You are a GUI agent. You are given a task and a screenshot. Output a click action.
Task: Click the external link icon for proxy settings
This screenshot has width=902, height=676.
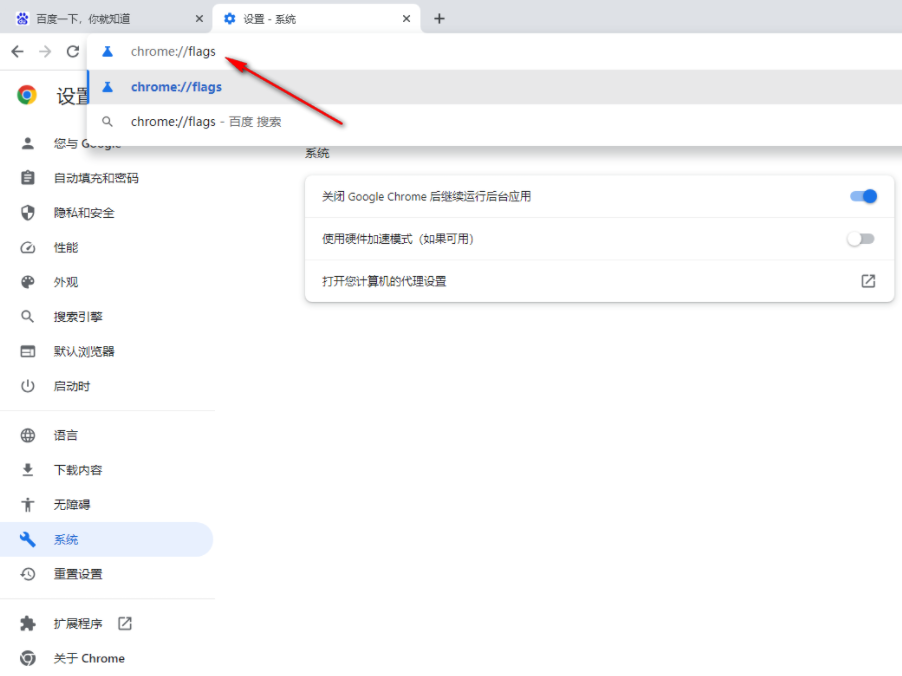click(x=868, y=281)
